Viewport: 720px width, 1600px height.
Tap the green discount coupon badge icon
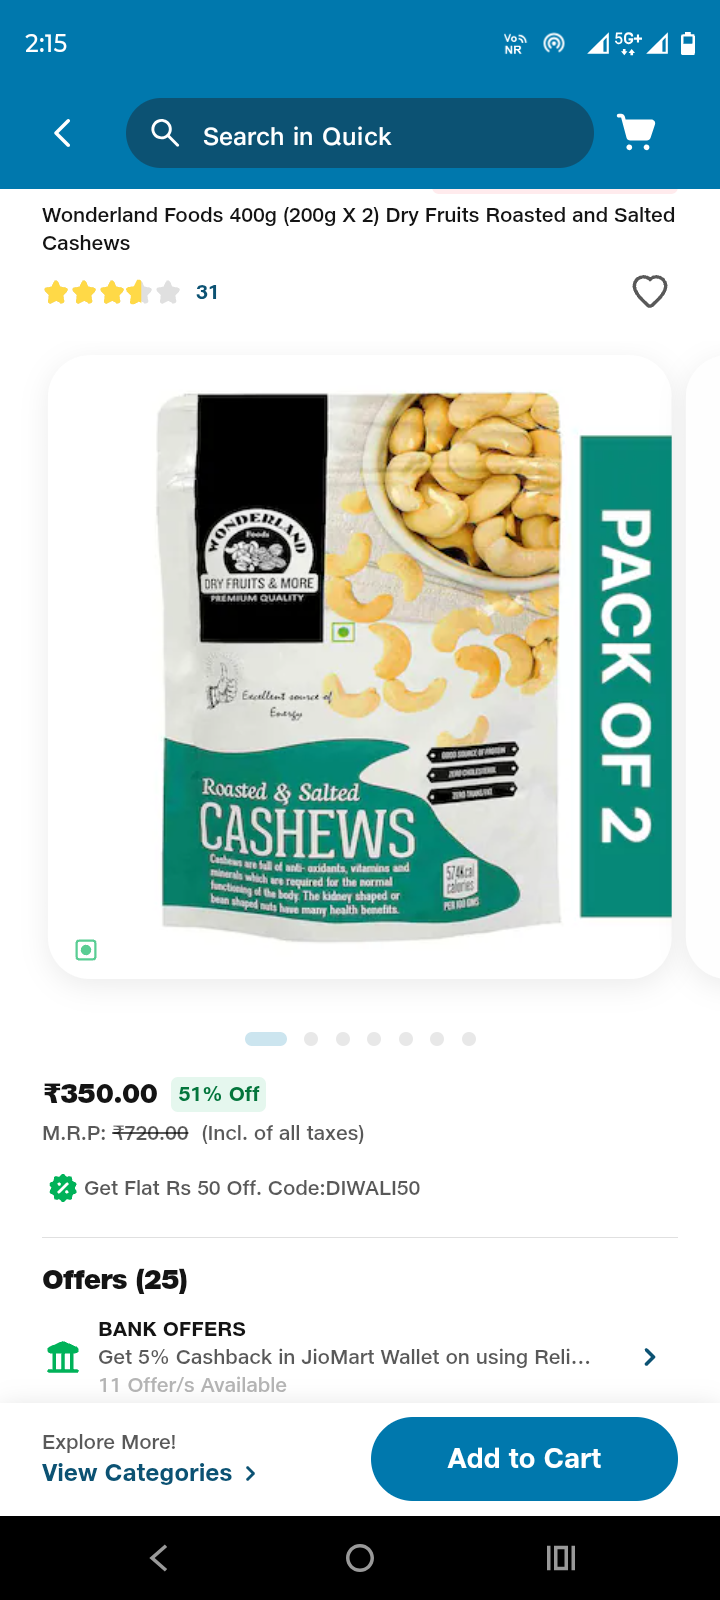pos(63,1188)
